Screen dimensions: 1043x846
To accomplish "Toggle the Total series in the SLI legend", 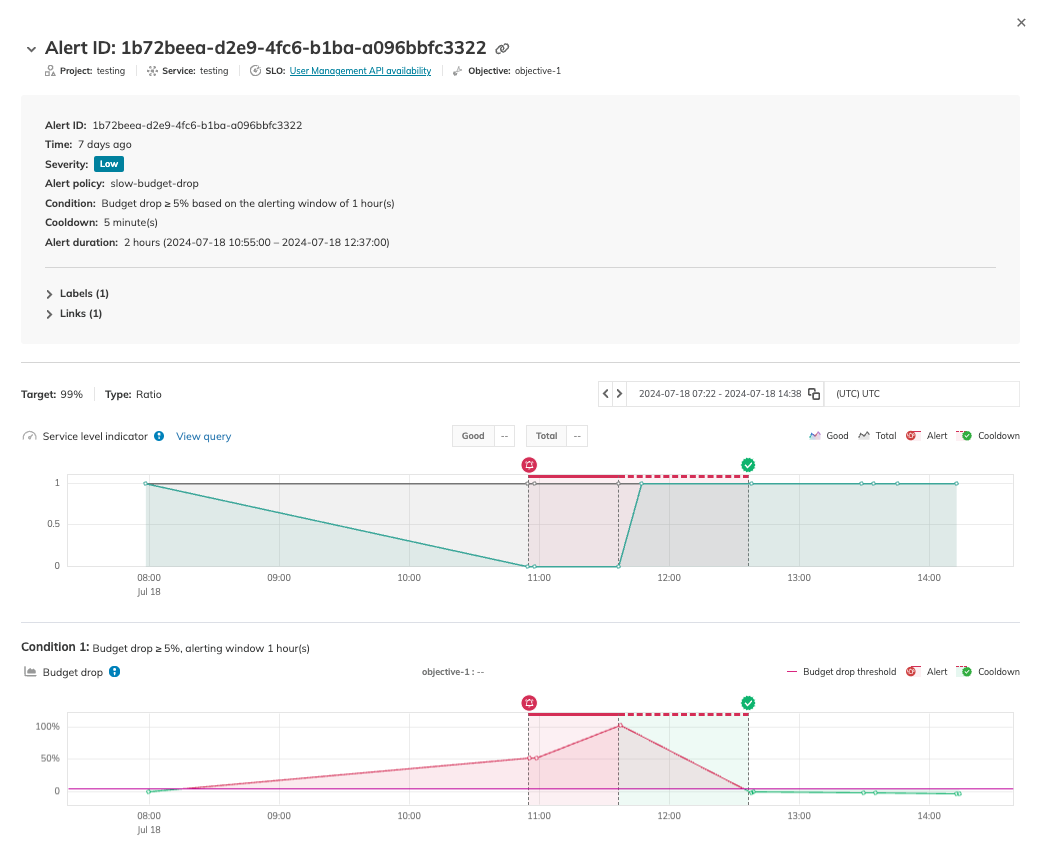I will click(x=877, y=435).
